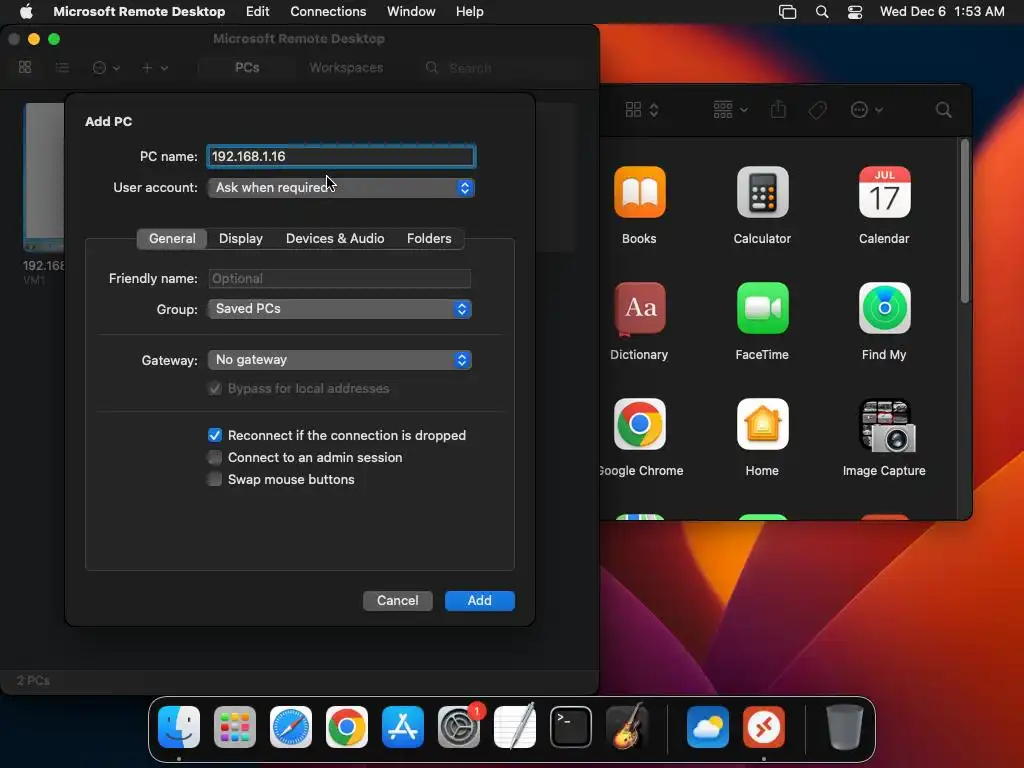
Task: Select the PCs segment in toolbar
Action: tap(247, 67)
